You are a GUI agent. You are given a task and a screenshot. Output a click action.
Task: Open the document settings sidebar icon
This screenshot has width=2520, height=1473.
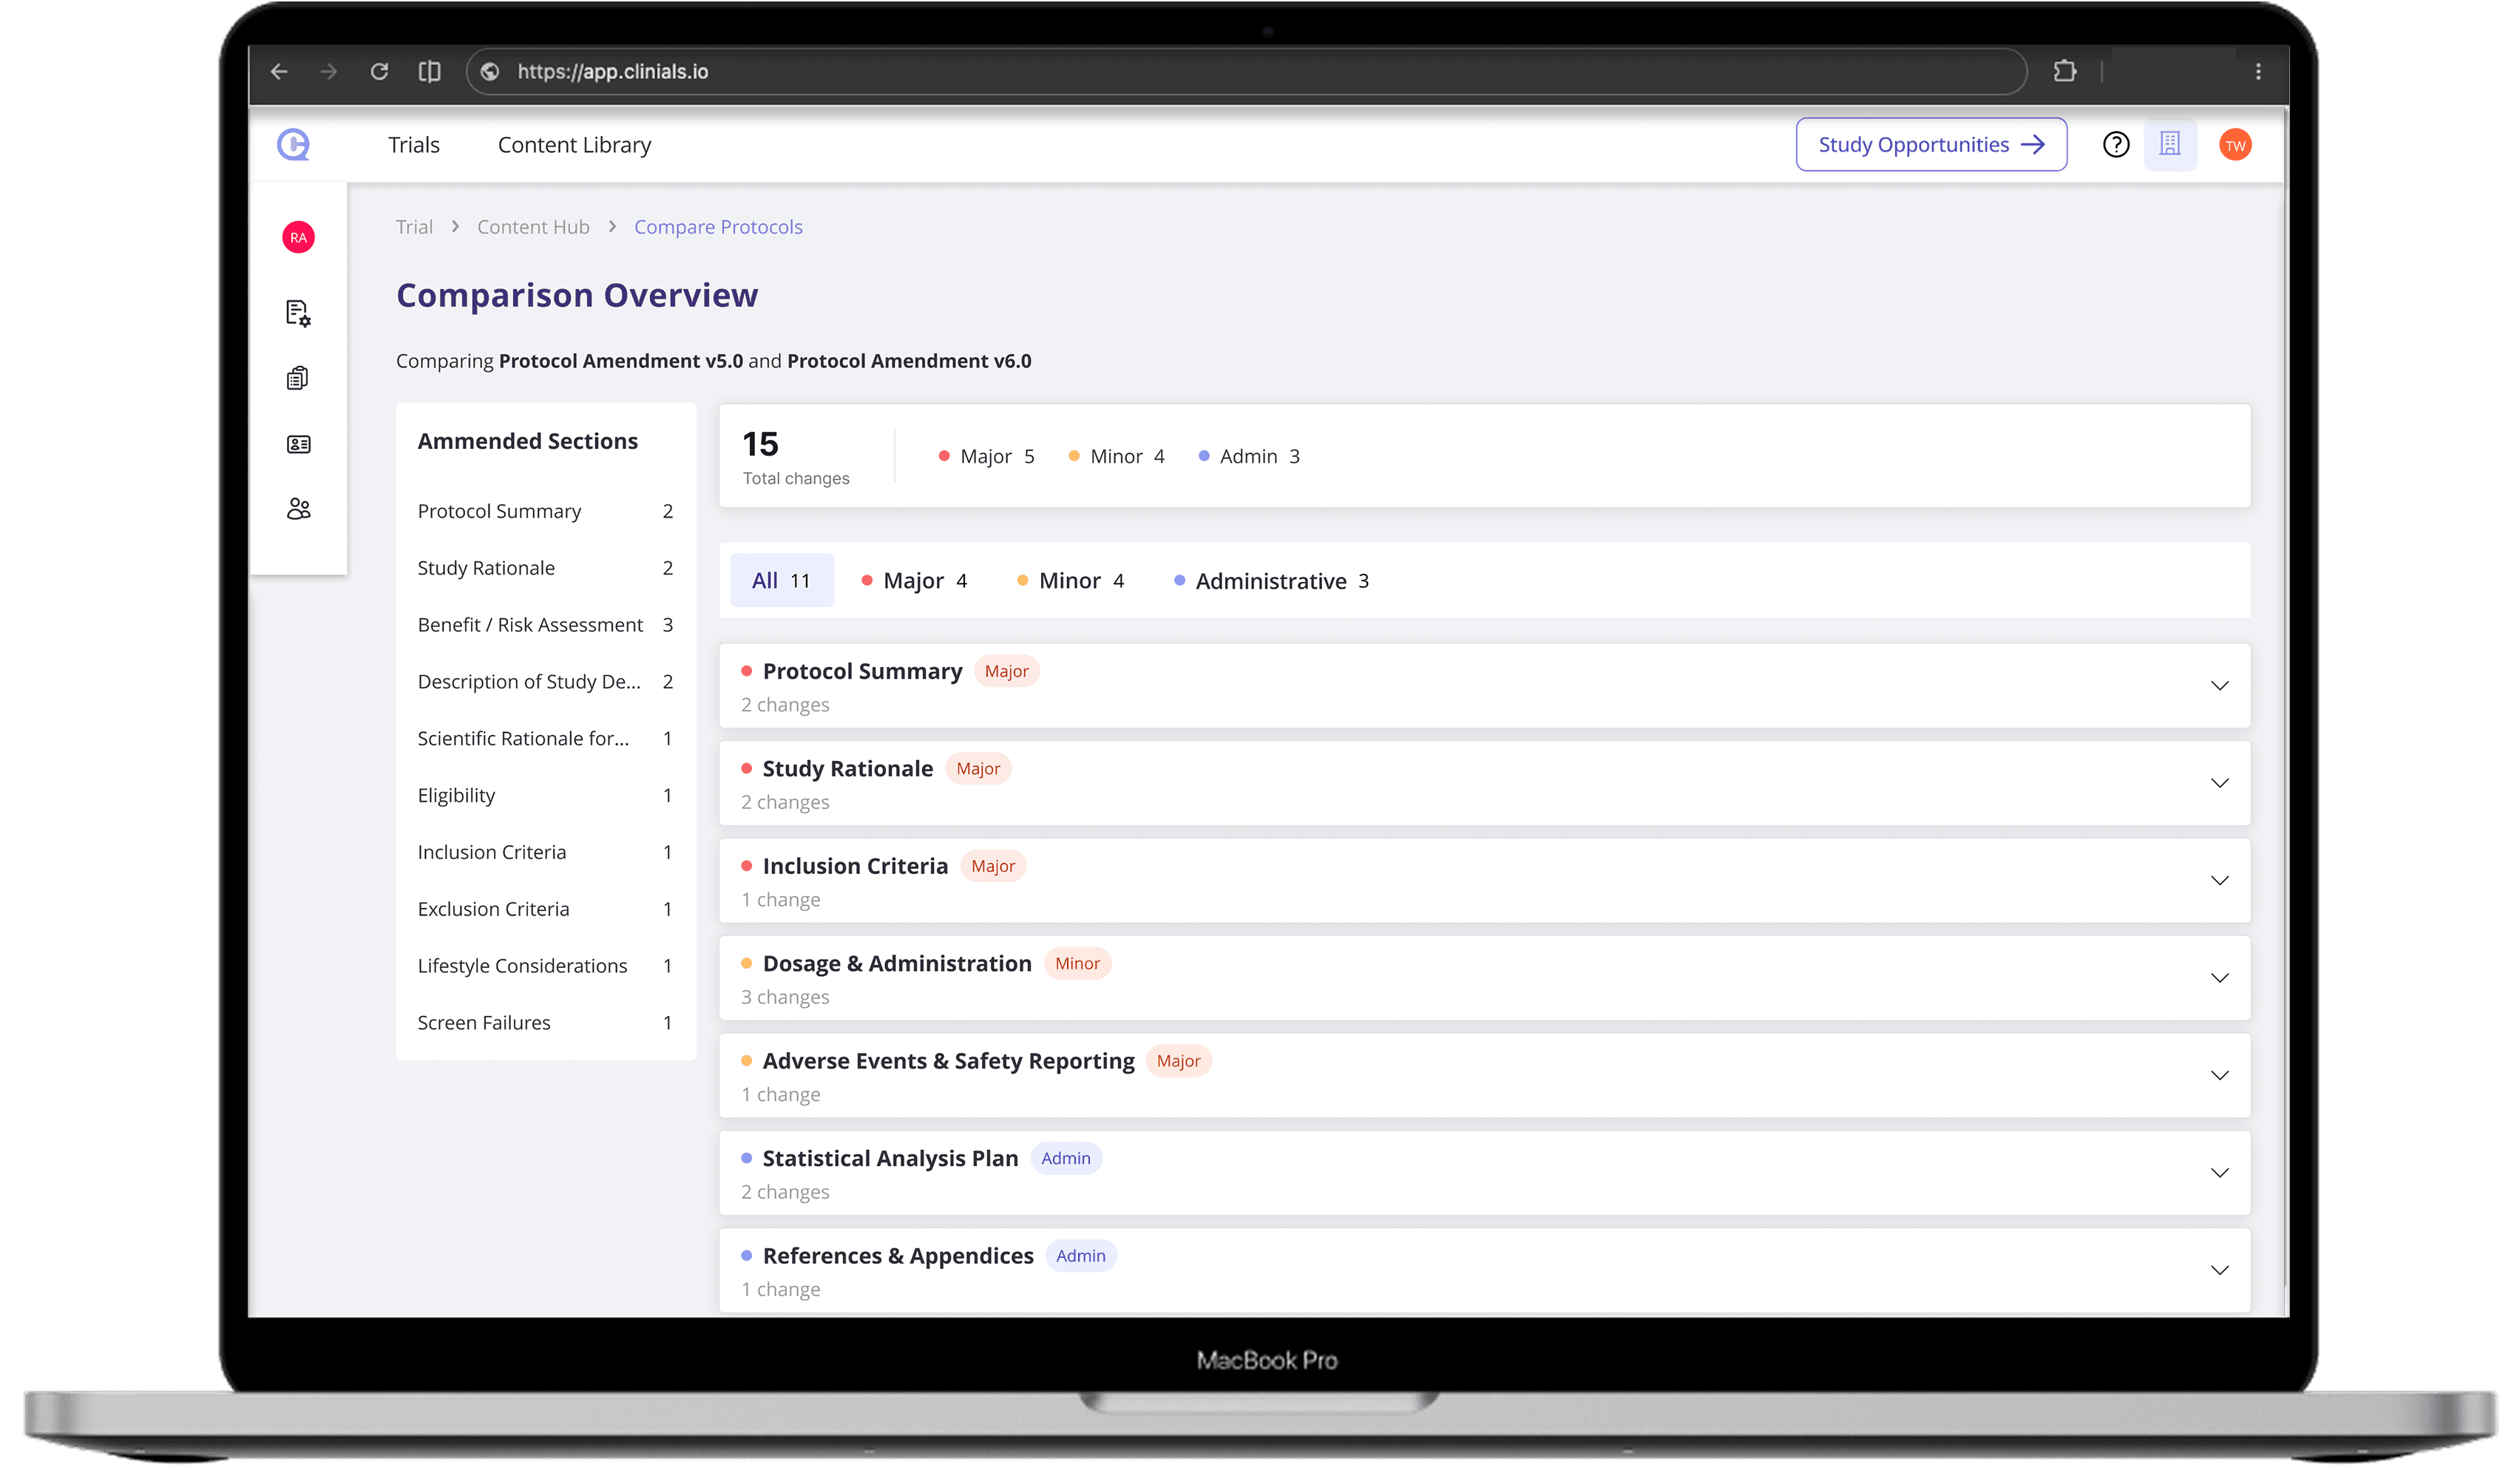click(x=298, y=313)
